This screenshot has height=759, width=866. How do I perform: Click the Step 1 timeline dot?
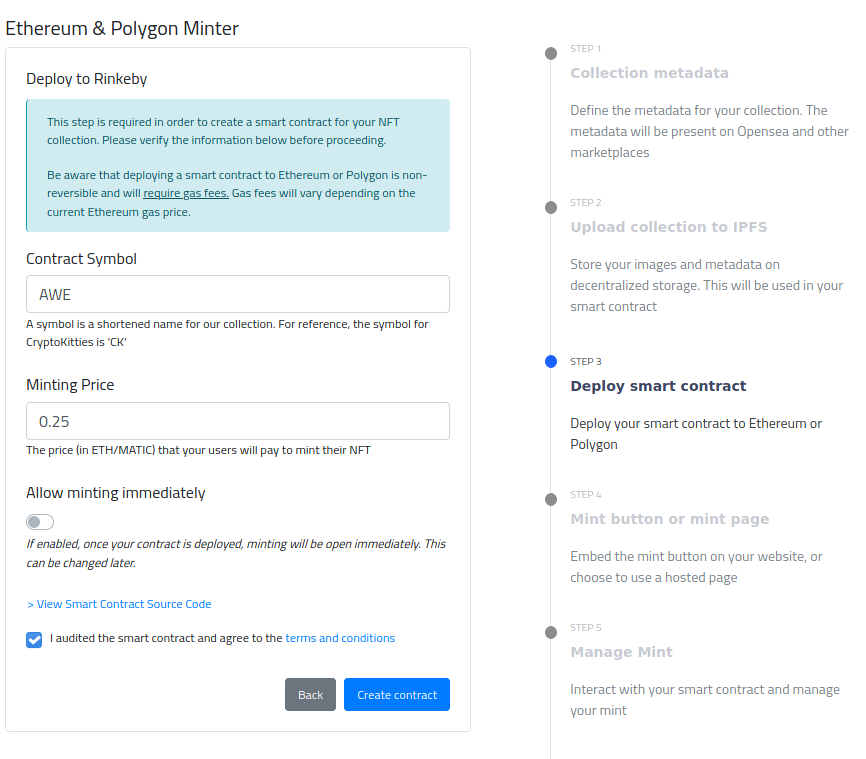(551, 54)
